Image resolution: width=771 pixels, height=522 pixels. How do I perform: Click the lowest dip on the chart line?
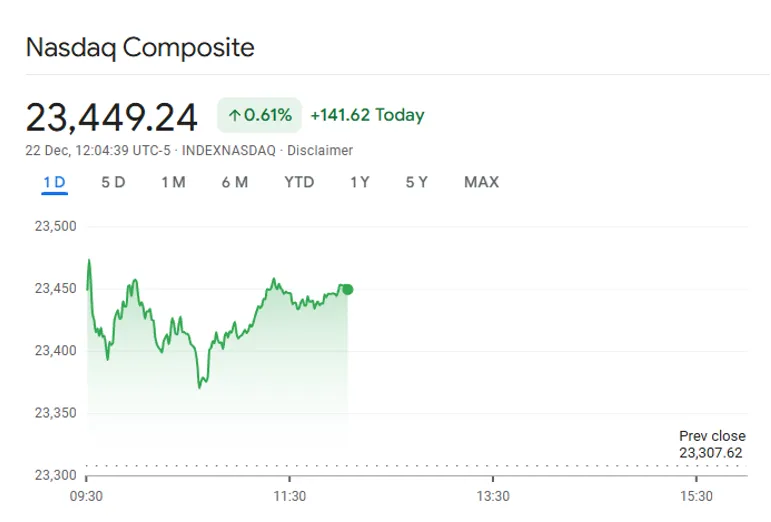pos(200,386)
